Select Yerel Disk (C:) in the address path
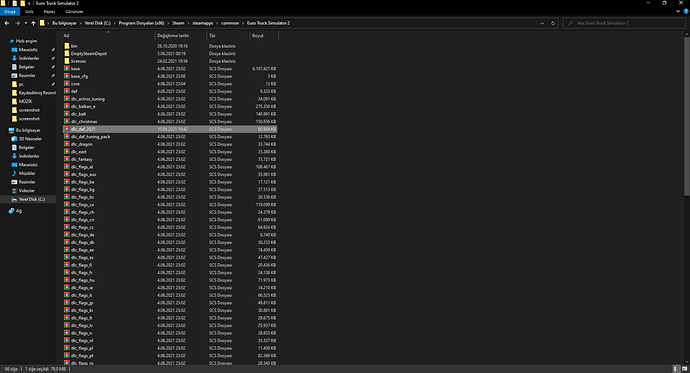Viewport: 690px width, 373px height. coord(98,23)
